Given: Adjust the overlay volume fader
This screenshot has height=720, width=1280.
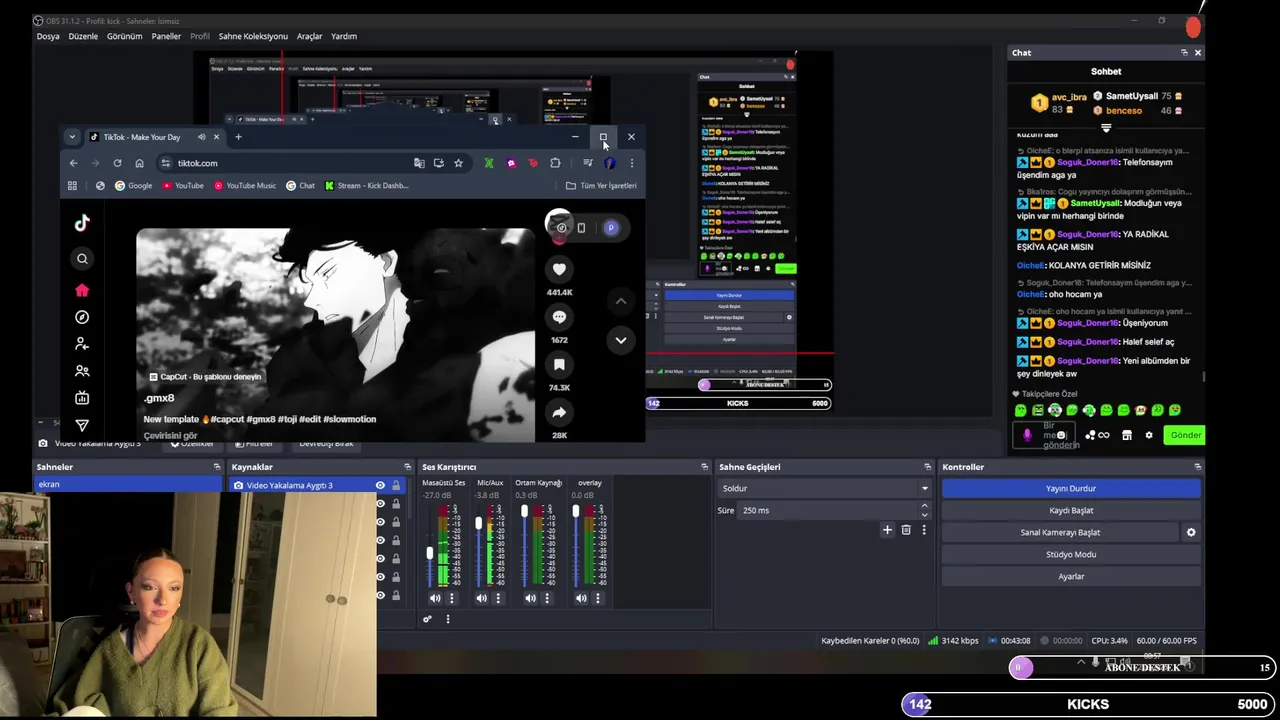Looking at the screenshot, I should tap(575, 511).
